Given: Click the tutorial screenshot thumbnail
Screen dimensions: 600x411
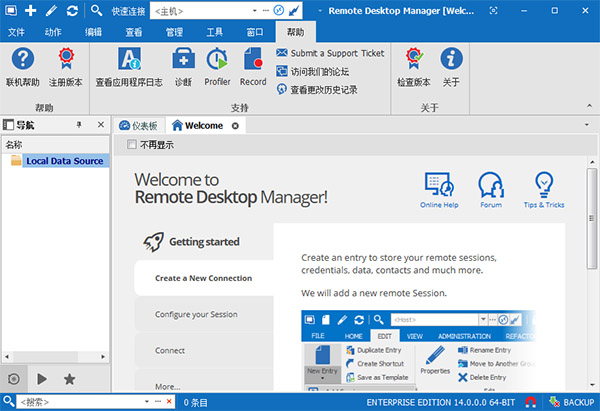Looking at the screenshot, I should coord(418,351).
